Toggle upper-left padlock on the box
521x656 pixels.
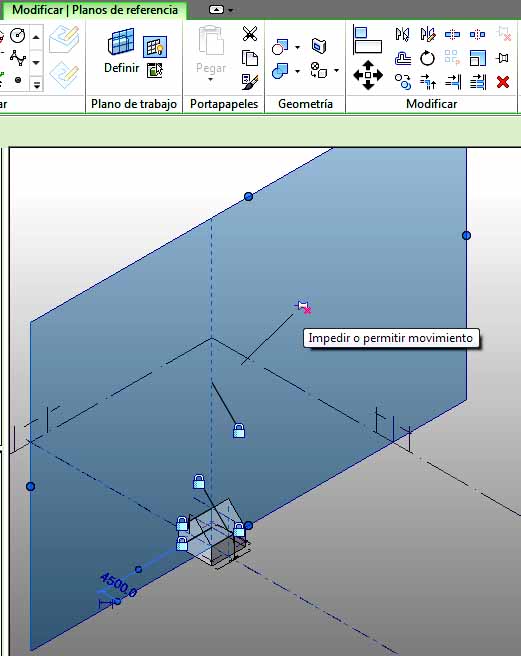click(182, 523)
